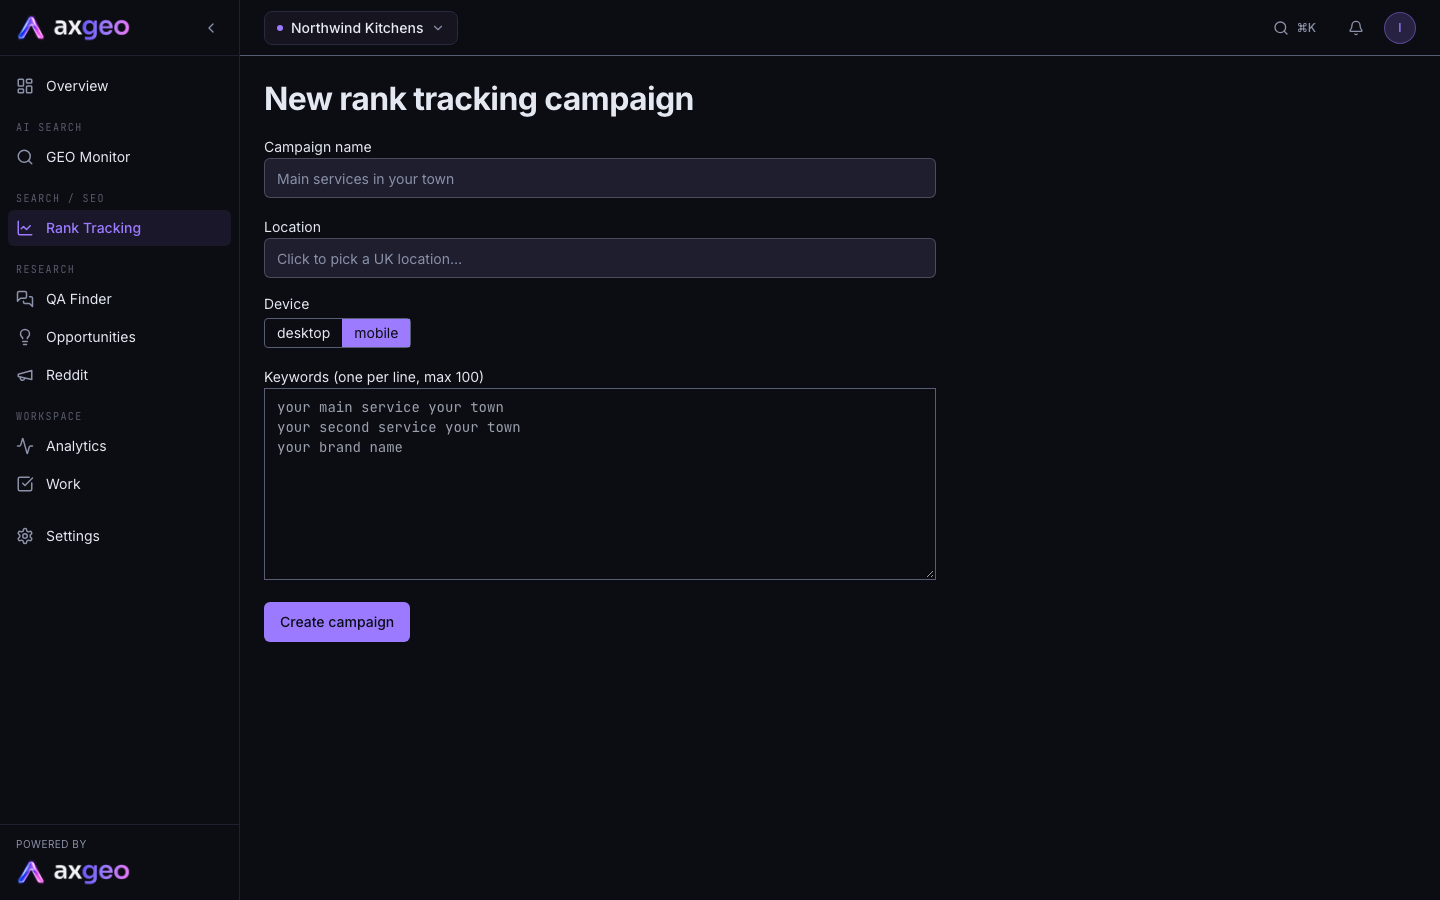Click the ⌘K shortcut hint

[x=1306, y=28]
